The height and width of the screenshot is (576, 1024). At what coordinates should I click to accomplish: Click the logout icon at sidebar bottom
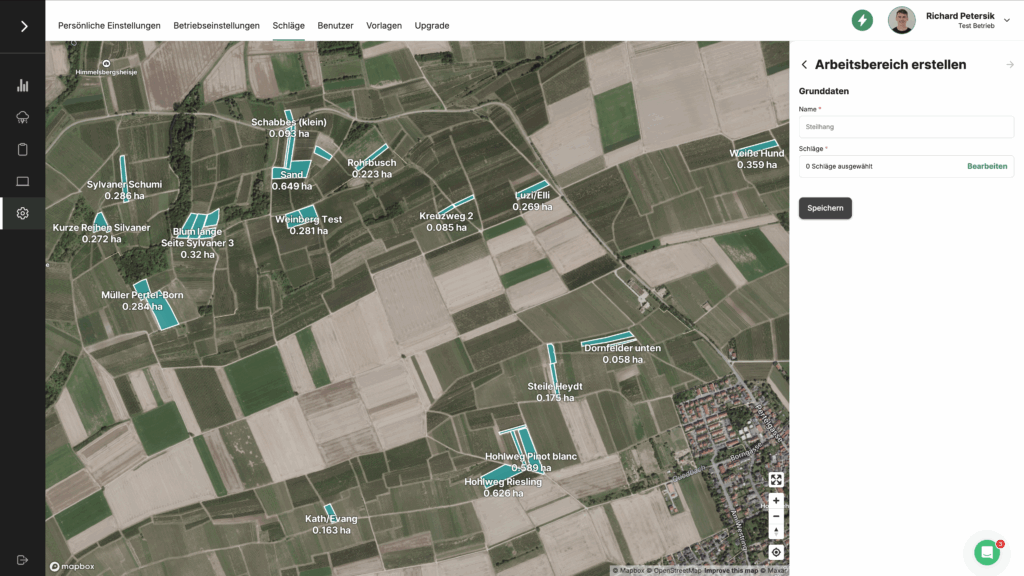coord(23,559)
